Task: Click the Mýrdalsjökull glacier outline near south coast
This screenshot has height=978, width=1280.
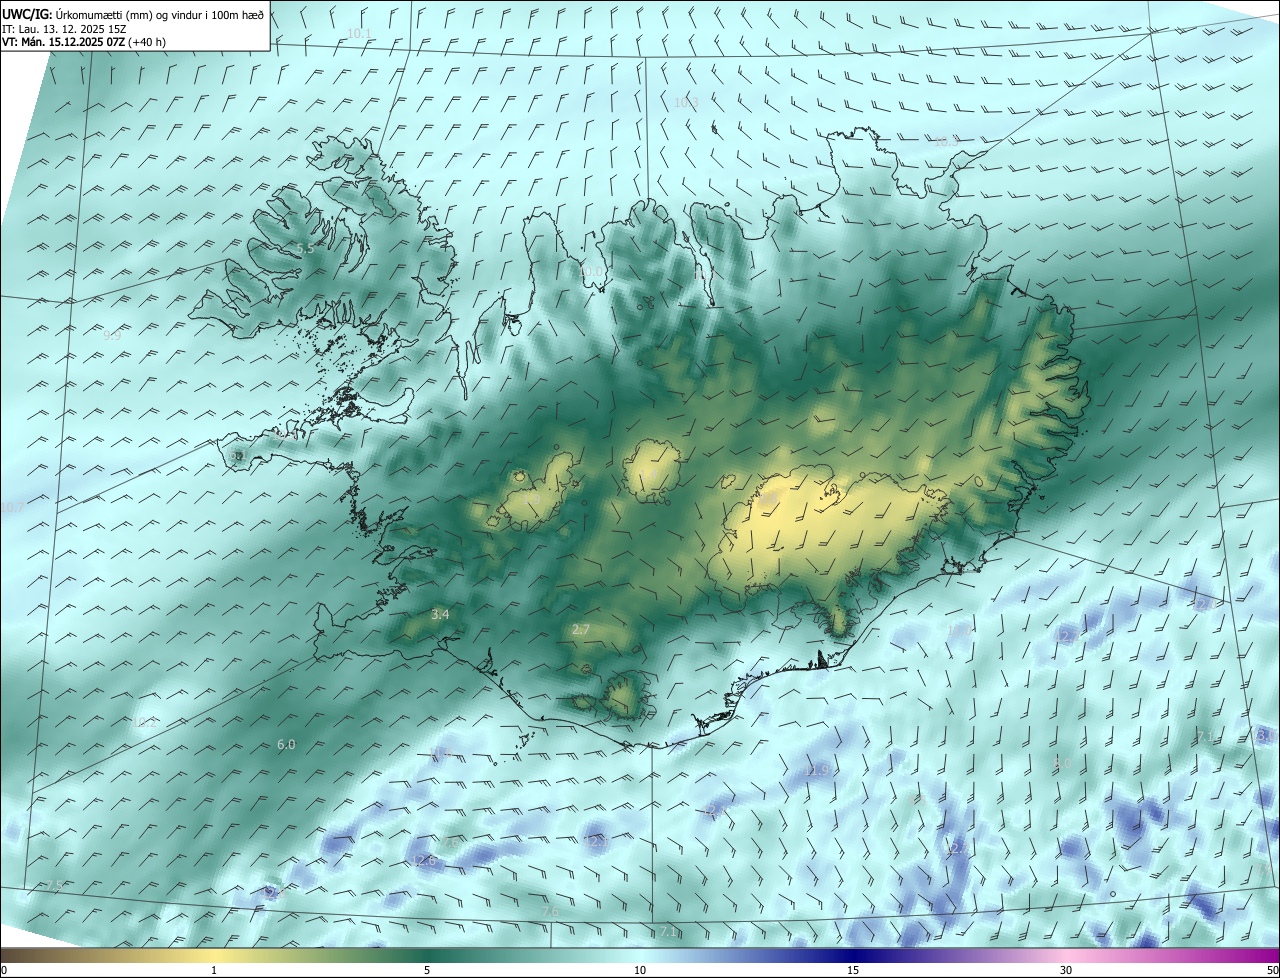Action: click(626, 693)
